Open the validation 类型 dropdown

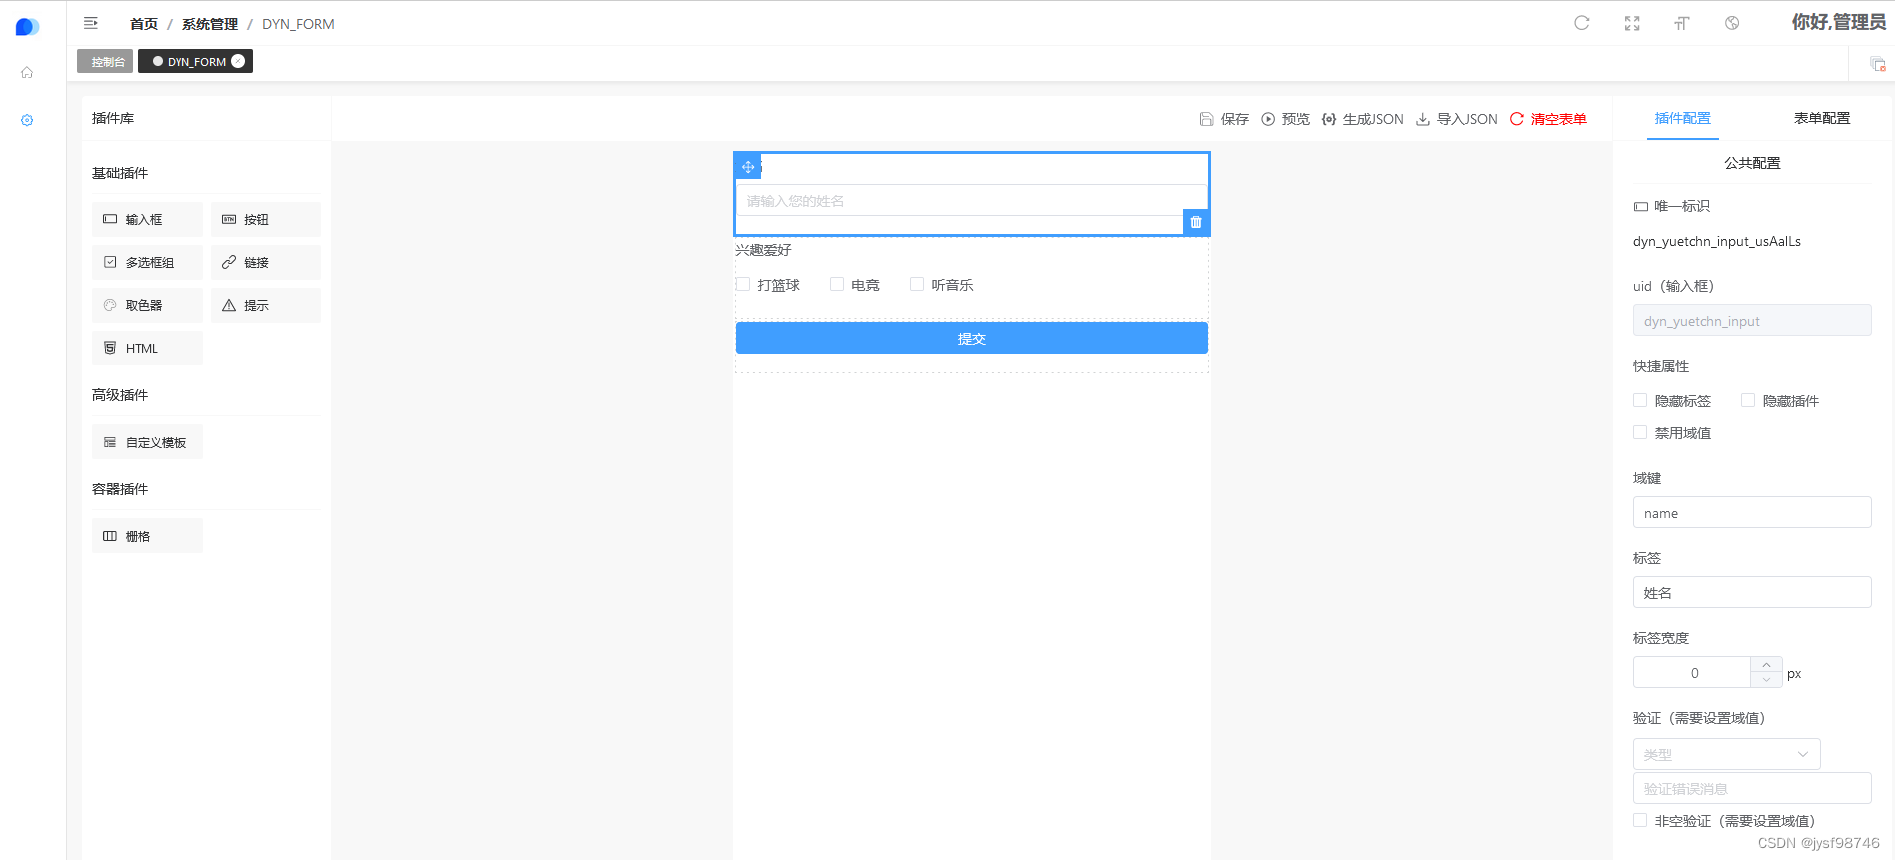tap(1727, 754)
